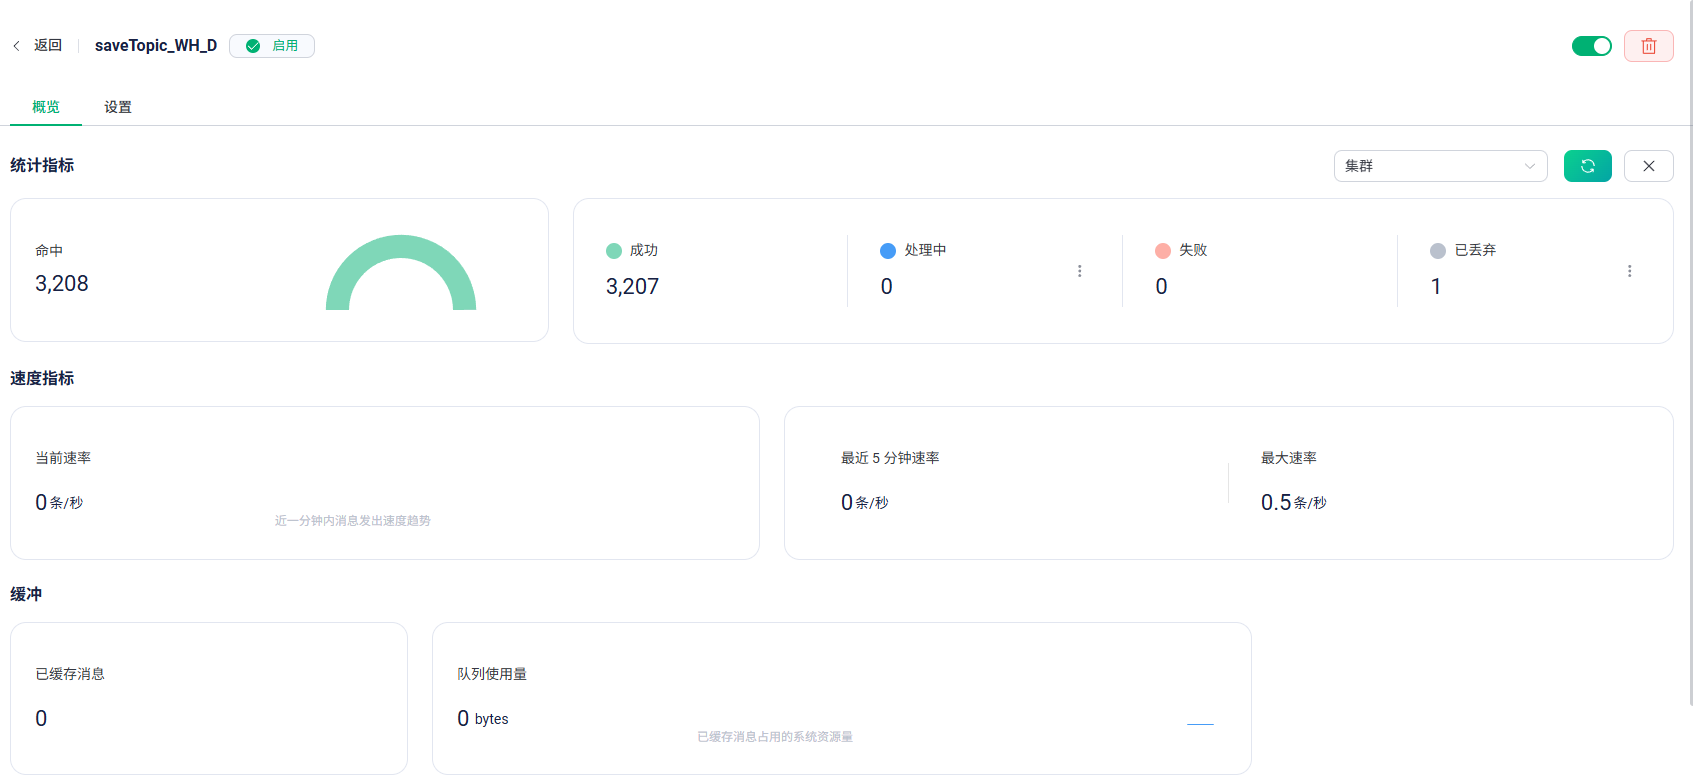Image resolution: width=1693 pixels, height=775 pixels.
Task: Click the 返回 back link
Action: tap(48, 46)
